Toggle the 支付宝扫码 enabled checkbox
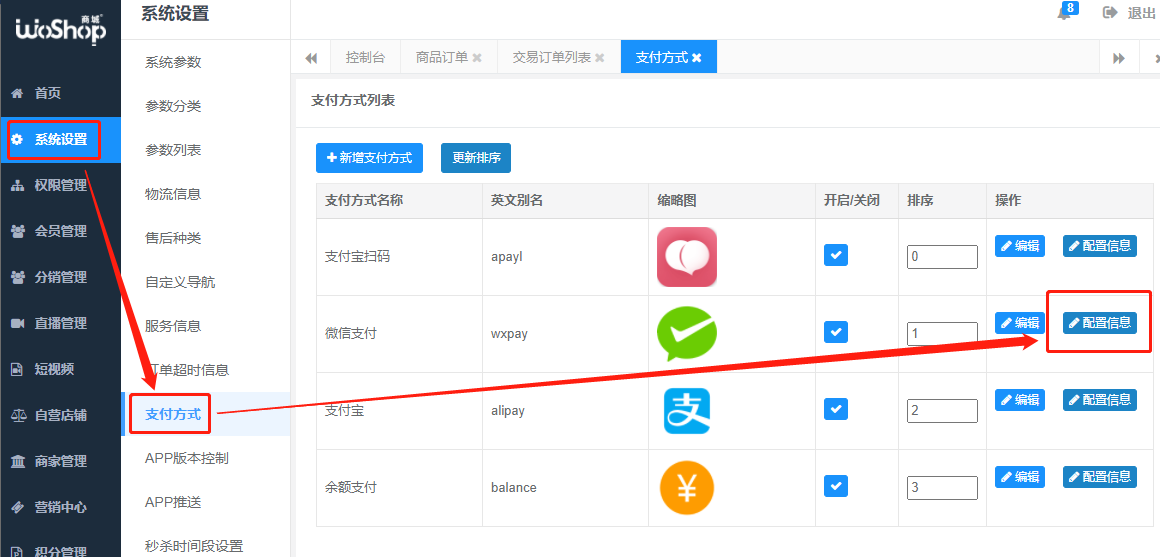Screen dimensions: 1160x557 [836, 255]
